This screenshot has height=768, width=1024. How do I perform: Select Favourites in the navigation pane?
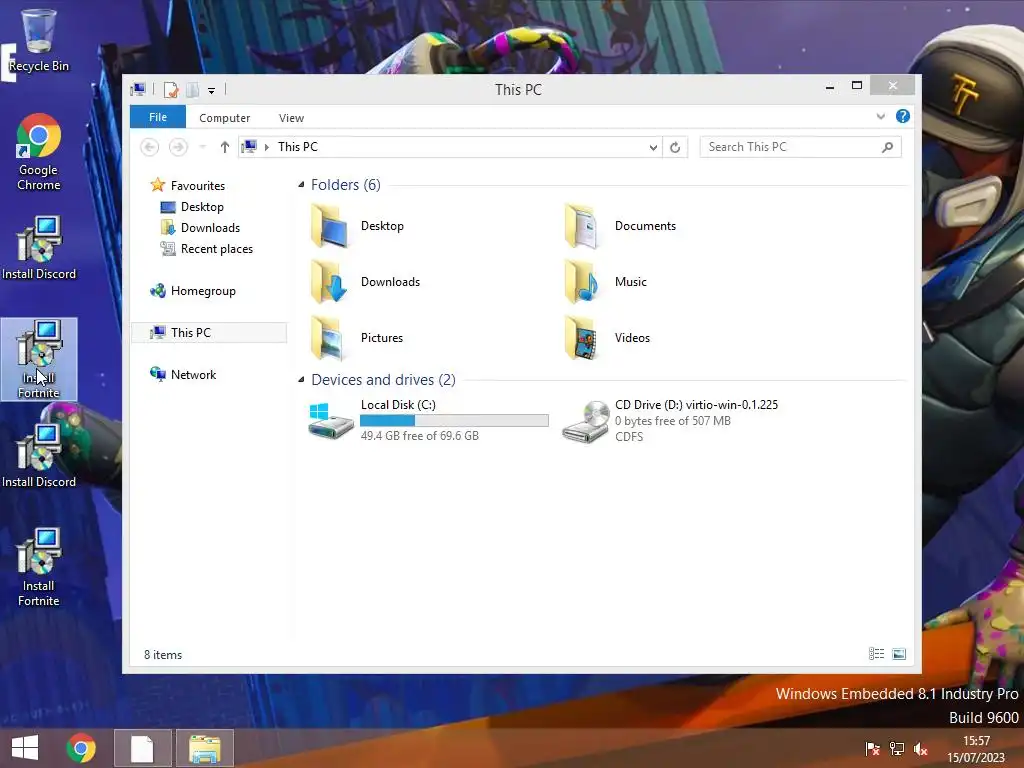coord(197,186)
